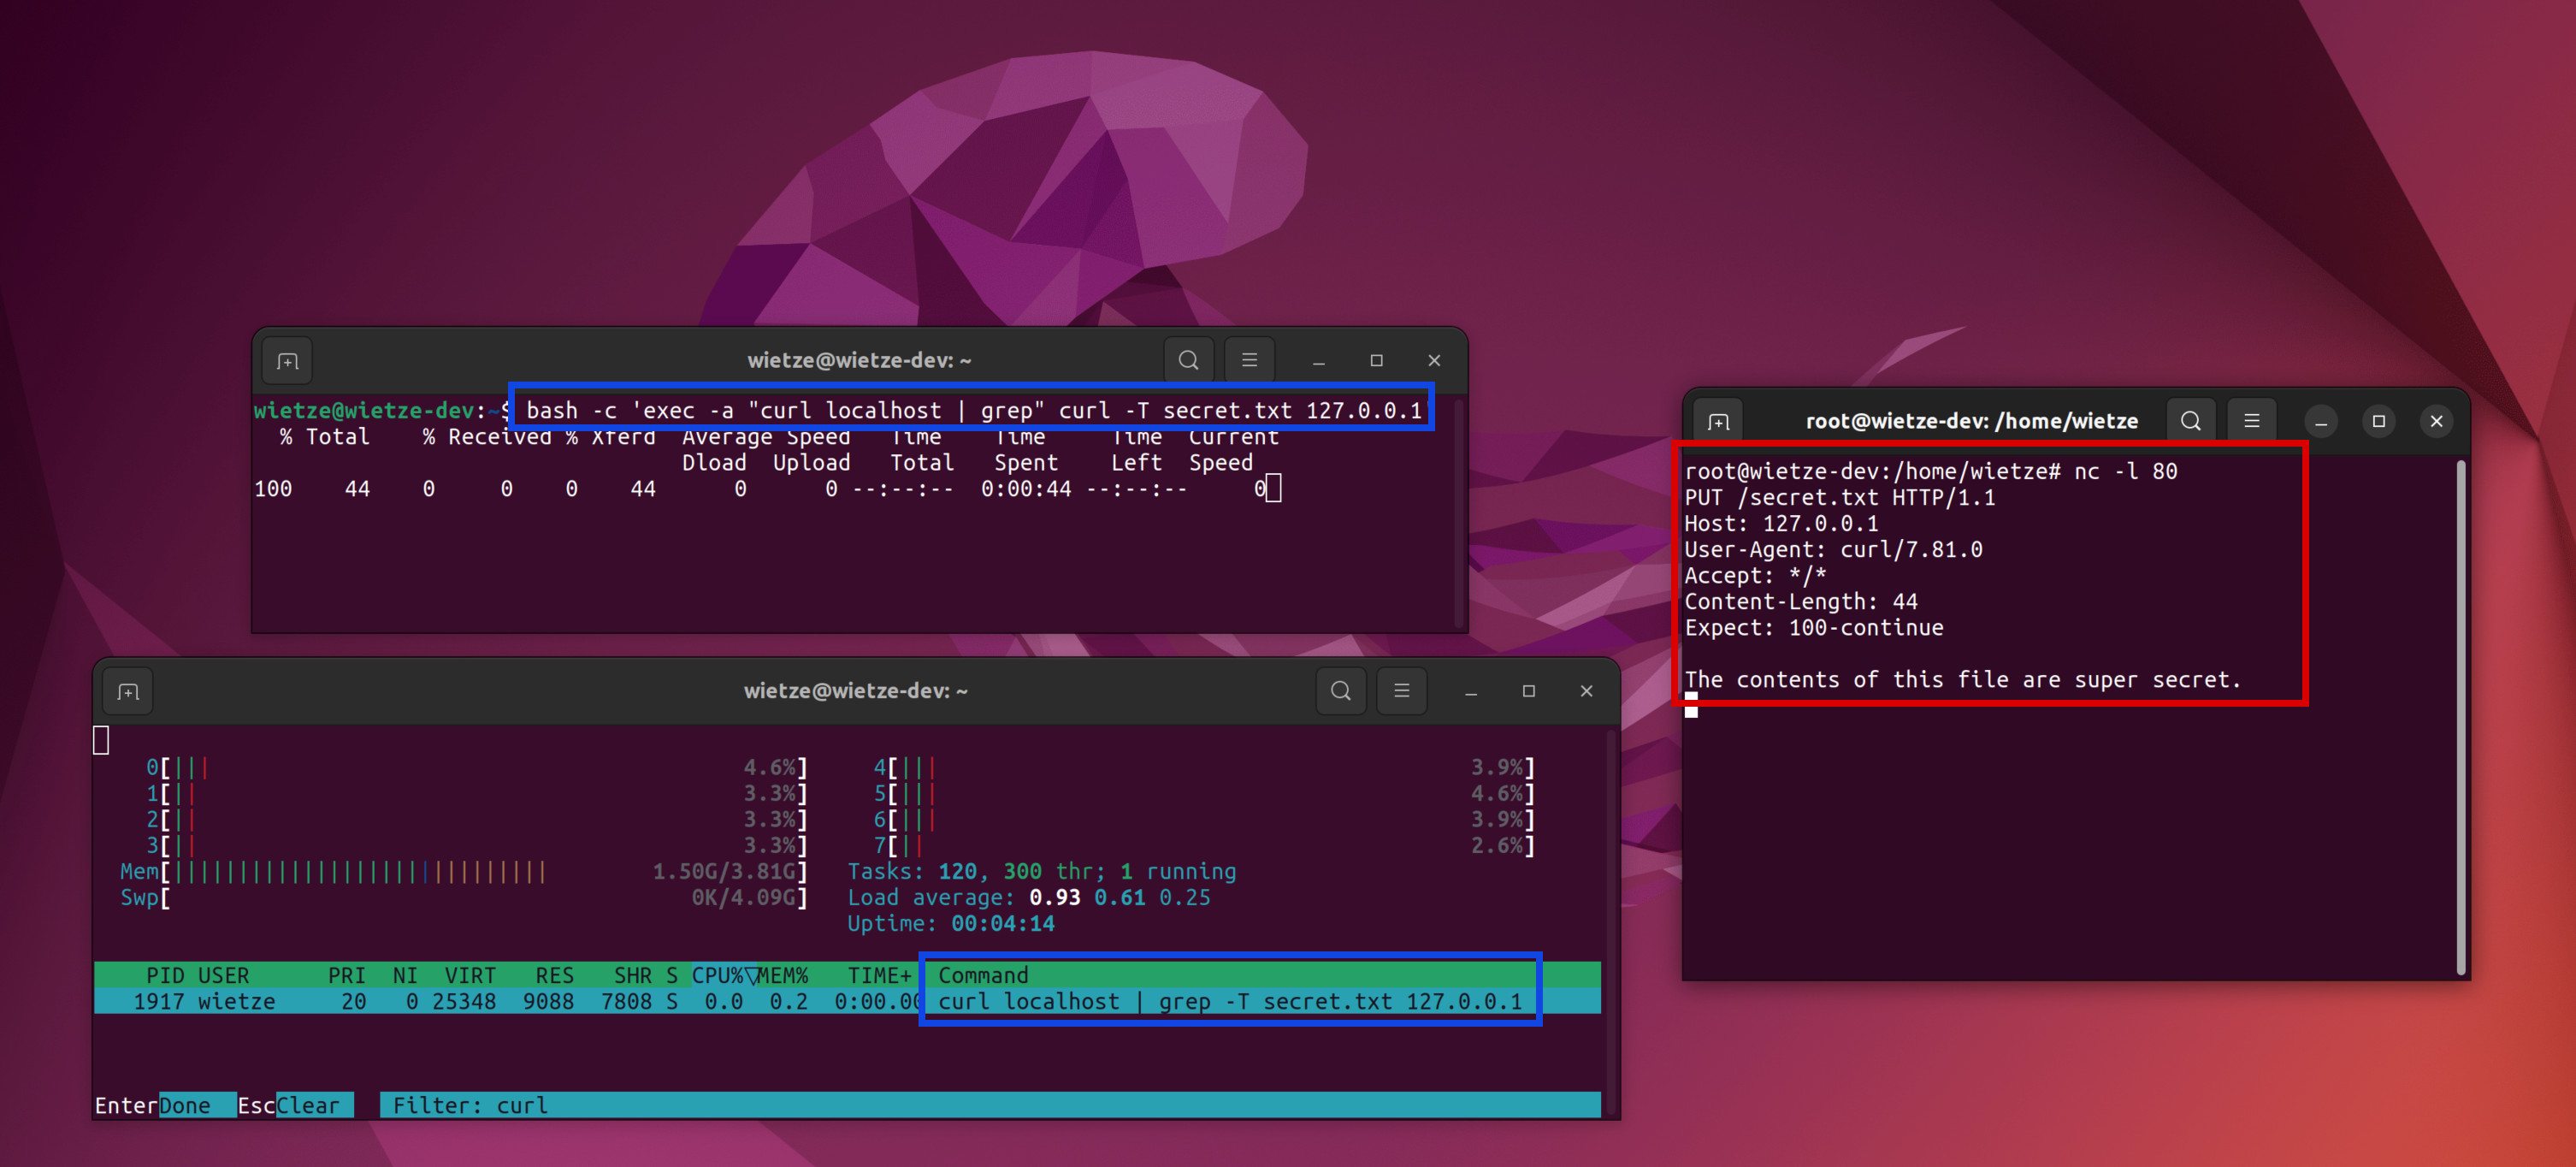Maximize the root terminal window
Viewport: 2576px width, 1167px height.
click(x=2379, y=421)
